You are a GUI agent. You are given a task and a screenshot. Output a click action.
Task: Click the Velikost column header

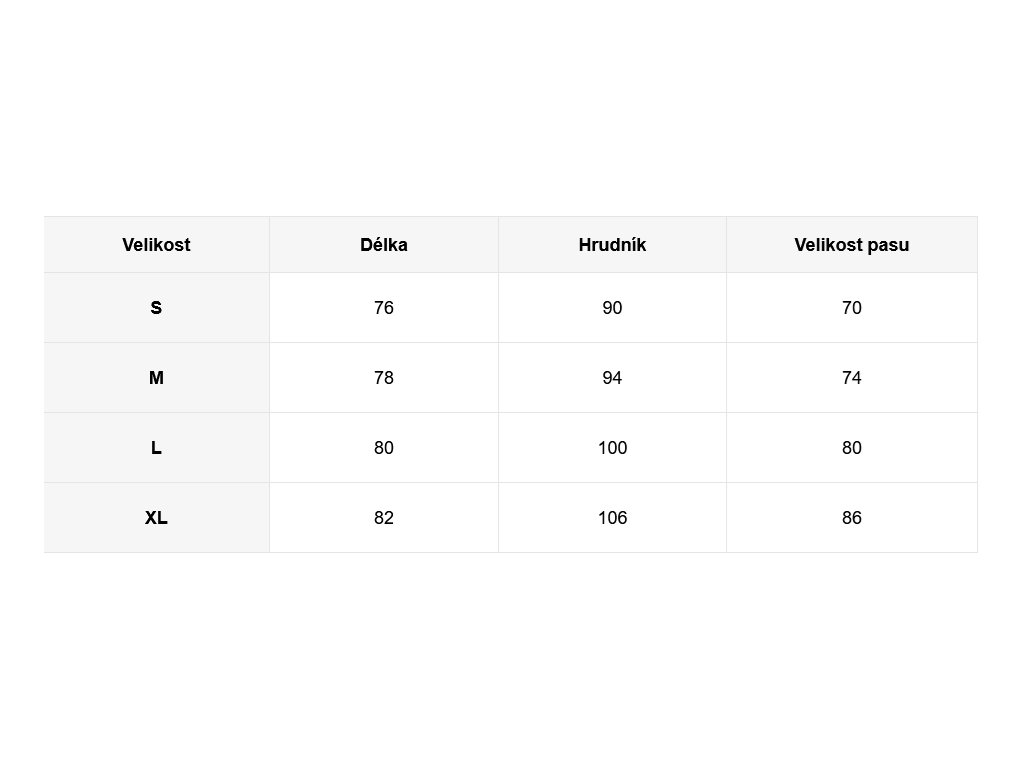pos(156,245)
